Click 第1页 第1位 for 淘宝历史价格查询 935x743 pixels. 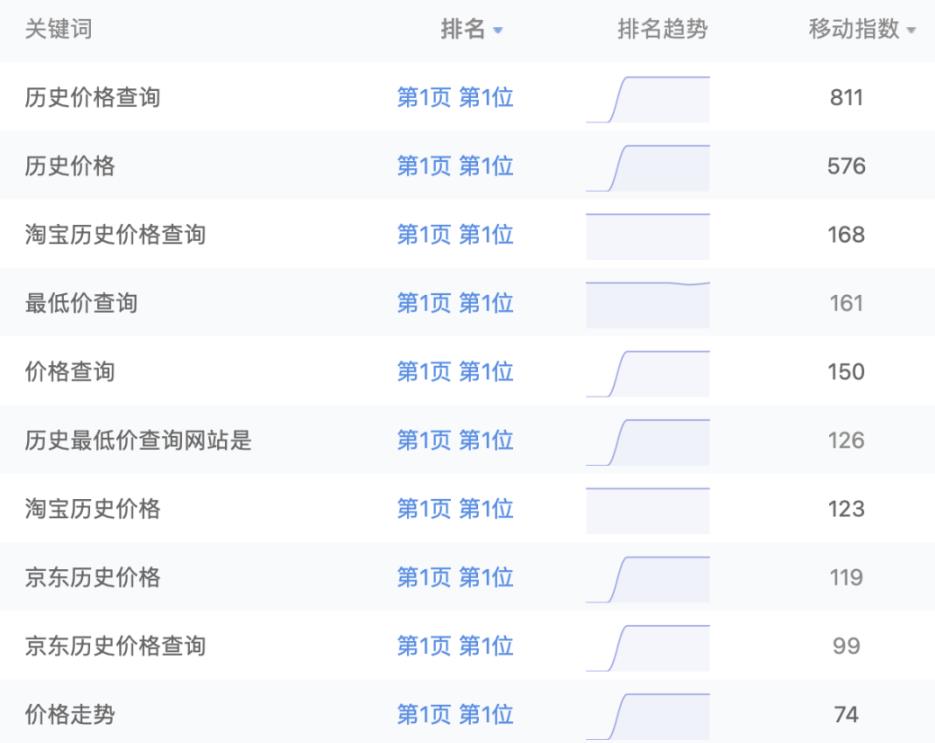[454, 235]
